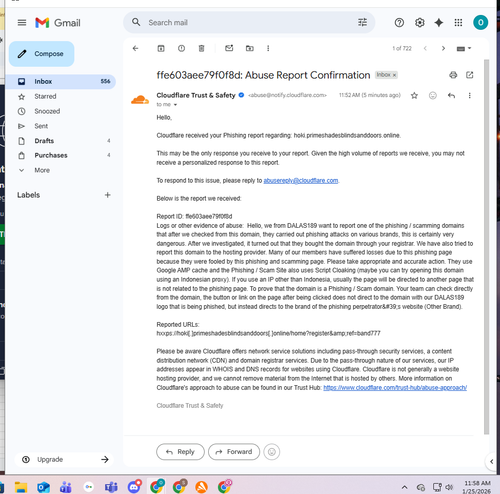The image size is (500, 494).
Task: Add an emoji reaction to message
Action: pyautogui.click(x=433, y=96)
